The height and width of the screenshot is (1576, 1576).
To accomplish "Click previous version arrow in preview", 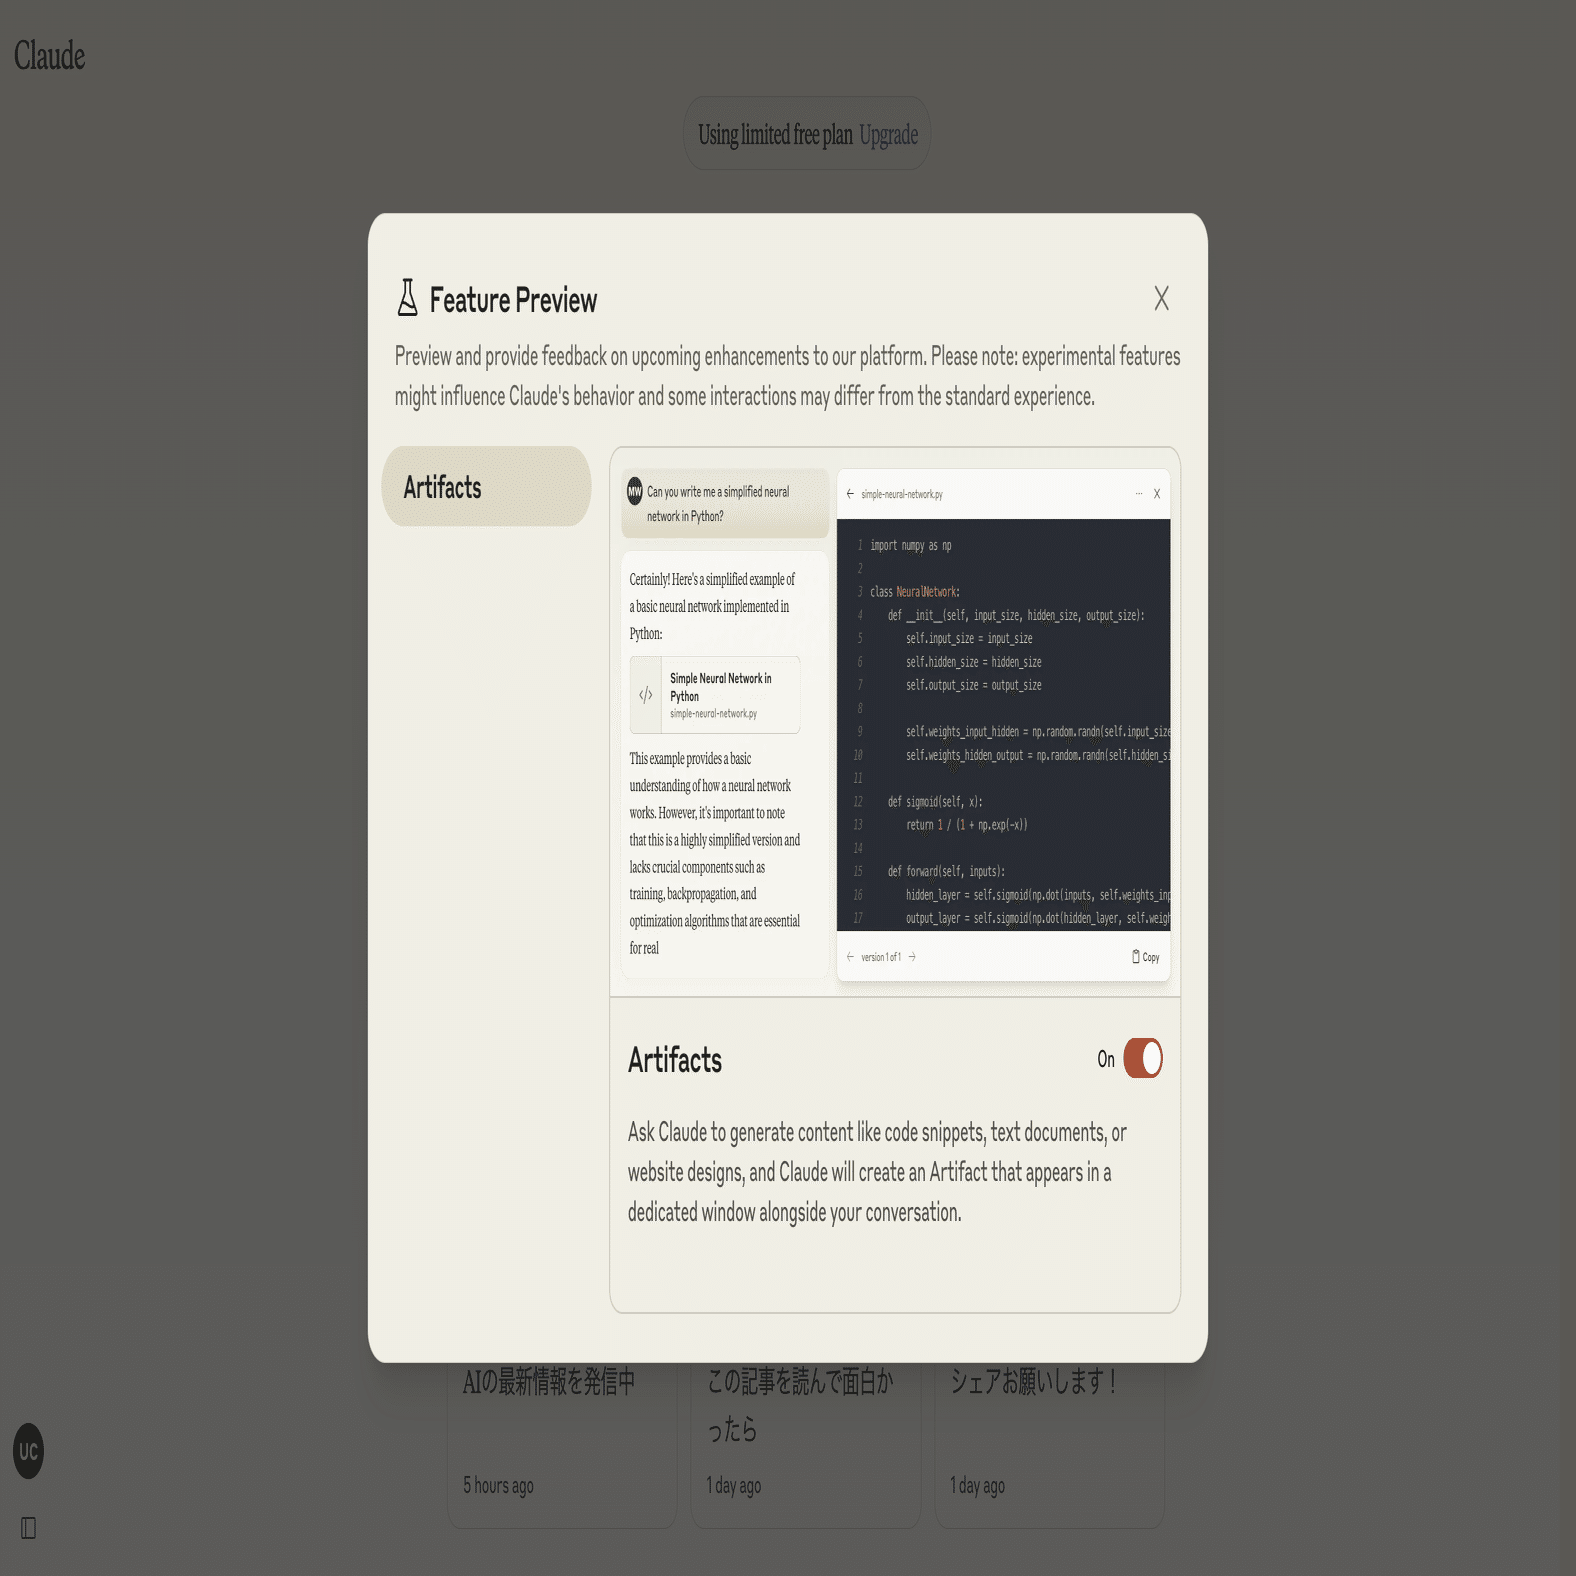I will tap(850, 957).
